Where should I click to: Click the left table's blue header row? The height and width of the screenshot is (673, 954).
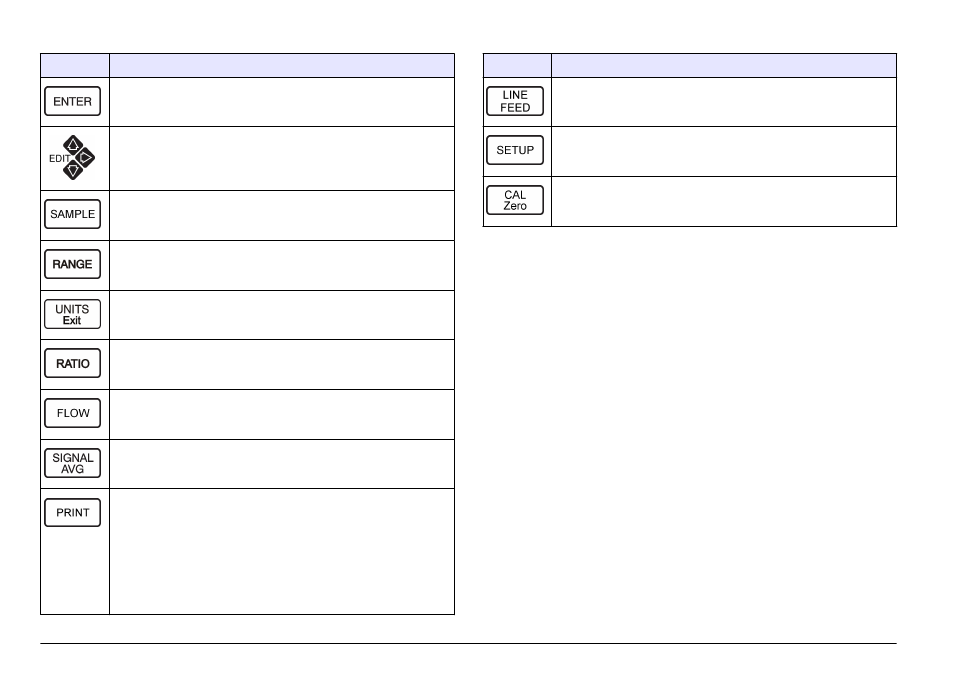tap(248, 65)
